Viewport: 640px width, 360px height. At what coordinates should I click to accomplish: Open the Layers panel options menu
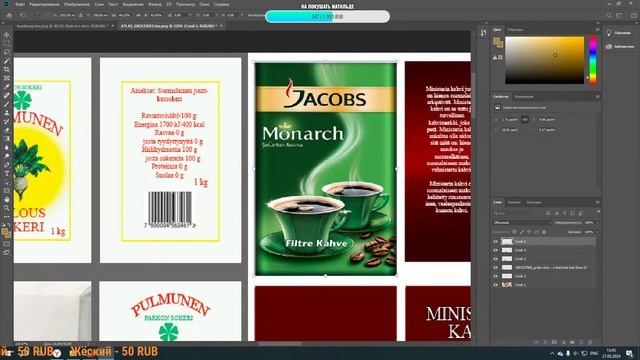click(598, 202)
